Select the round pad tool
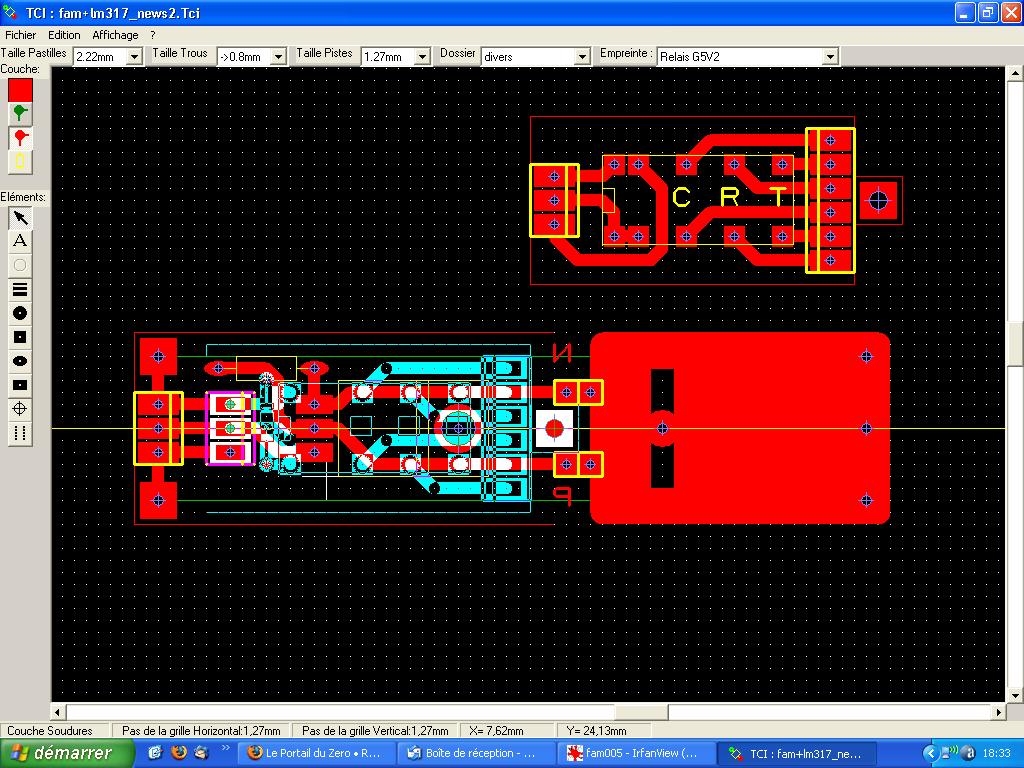This screenshot has width=1024, height=768. (x=20, y=313)
